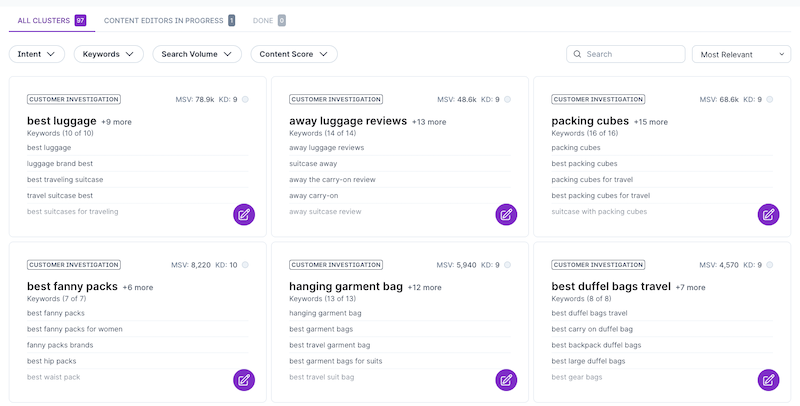The width and height of the screenshot is (800, 406).
Task: Click keyword 'away carry-on'
Action: [x=314, y=195]
